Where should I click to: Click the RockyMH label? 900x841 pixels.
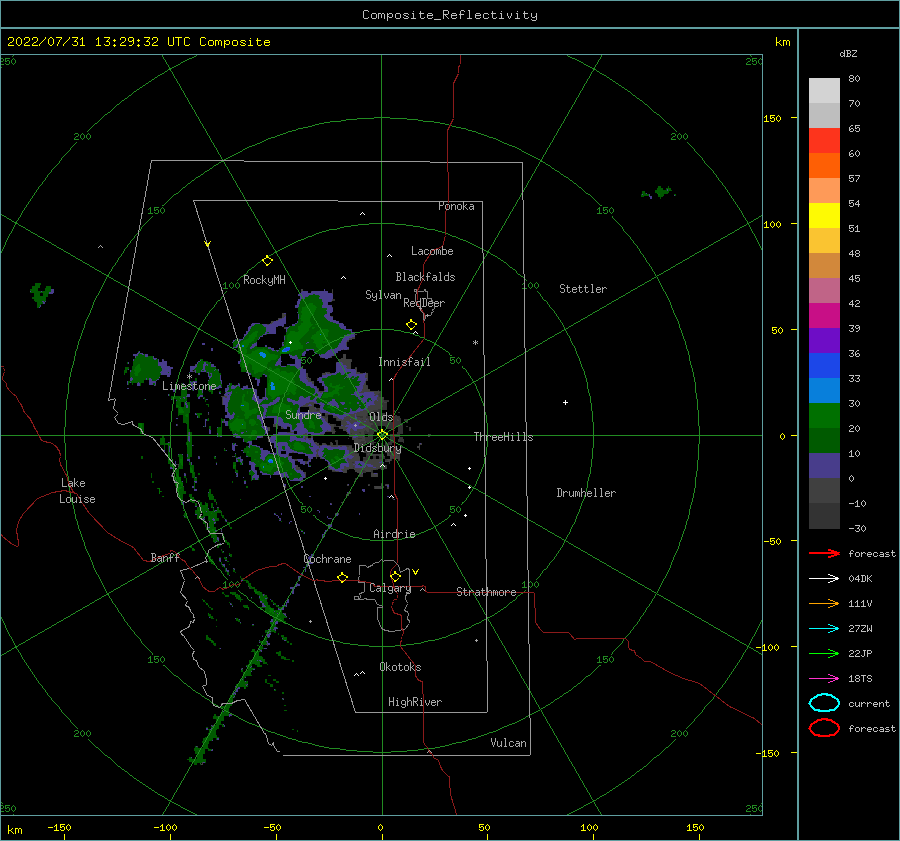(x=264, y=280)
